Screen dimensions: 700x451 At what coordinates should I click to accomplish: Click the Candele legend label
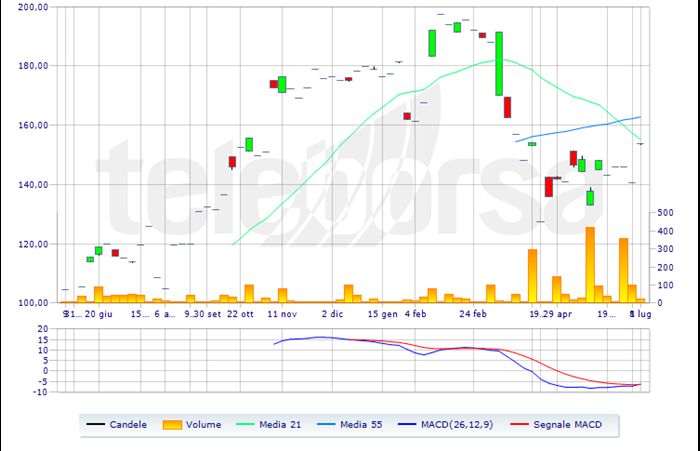(x=128, y=425)
